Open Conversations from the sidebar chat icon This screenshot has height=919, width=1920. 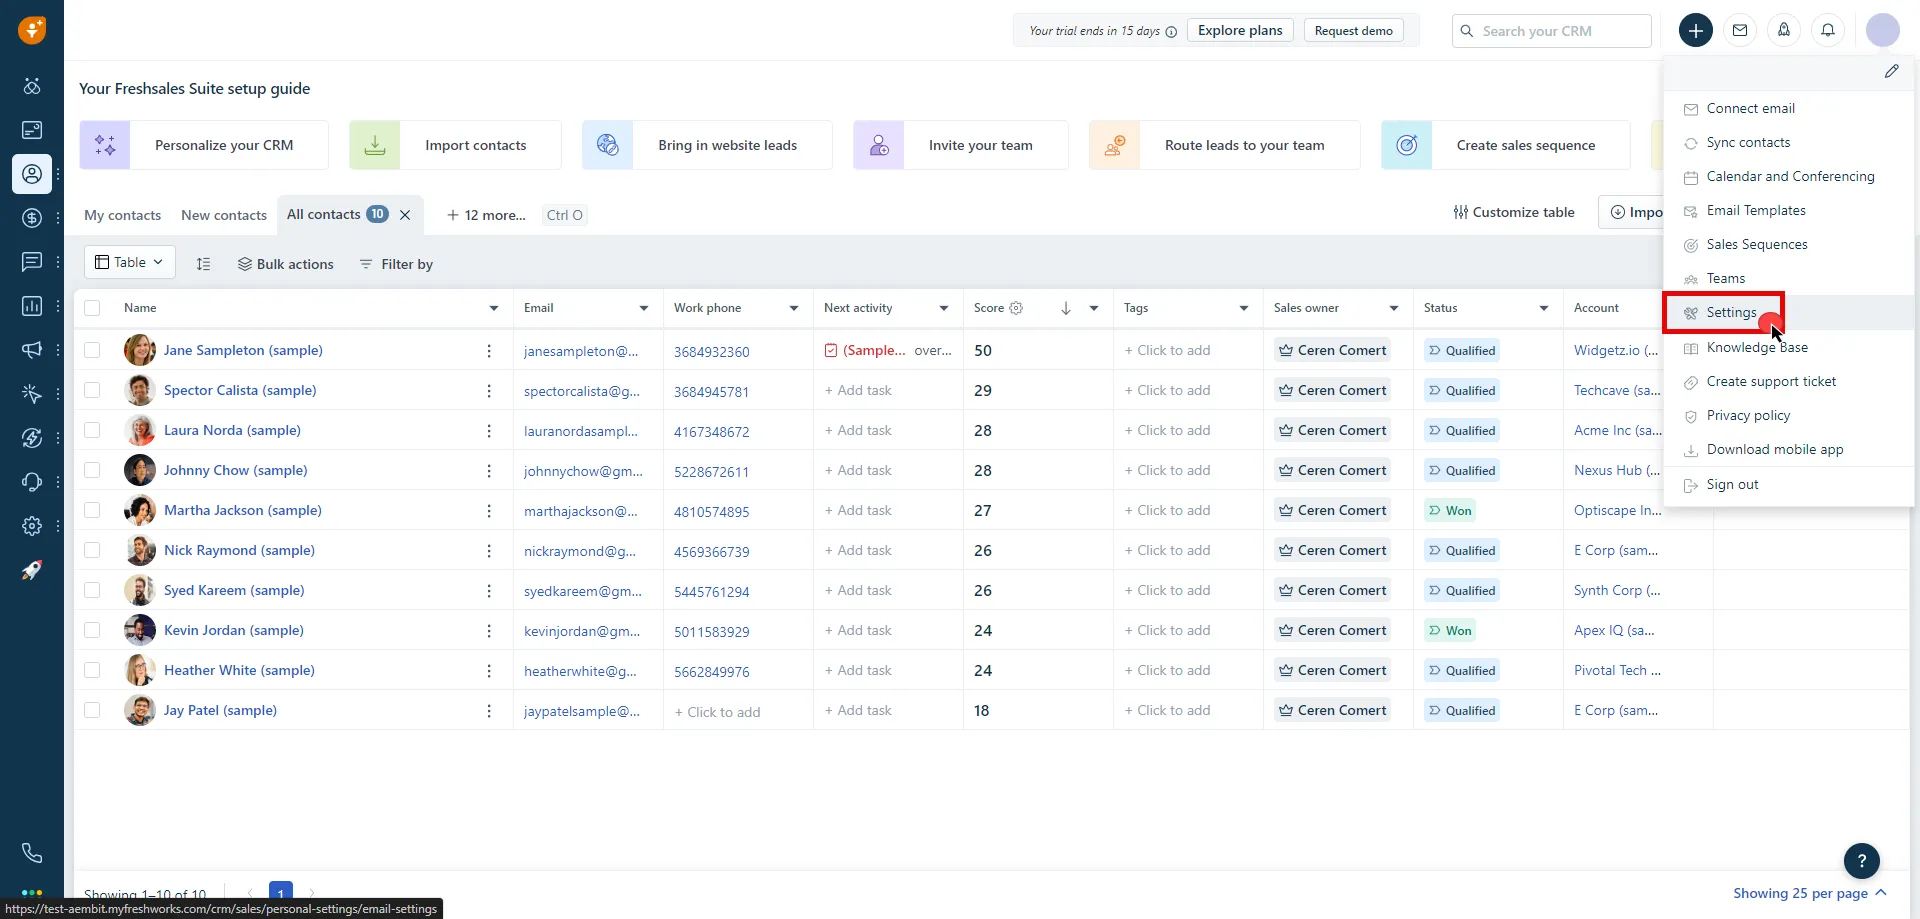click(32, 261)
